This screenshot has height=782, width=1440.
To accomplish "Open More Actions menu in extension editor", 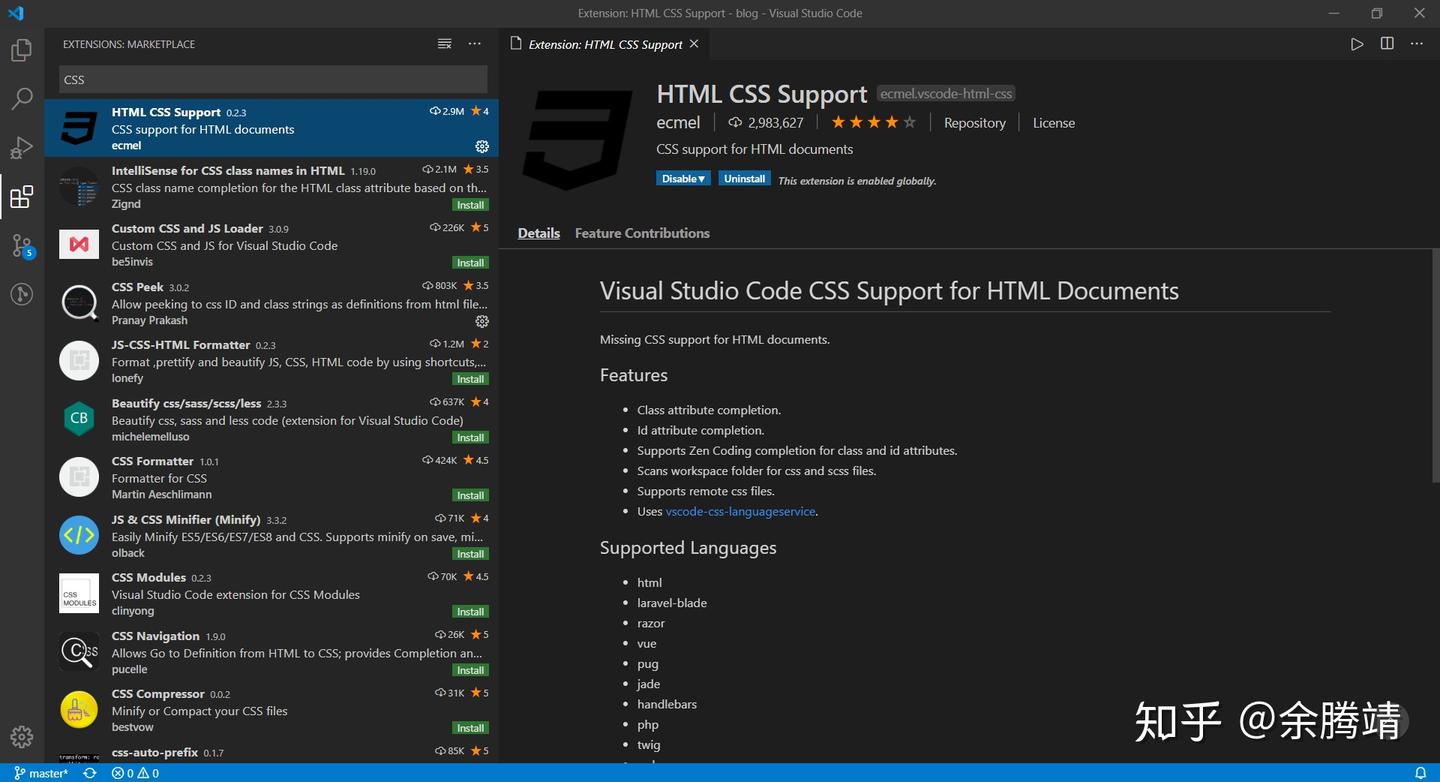I will 1416,43.
